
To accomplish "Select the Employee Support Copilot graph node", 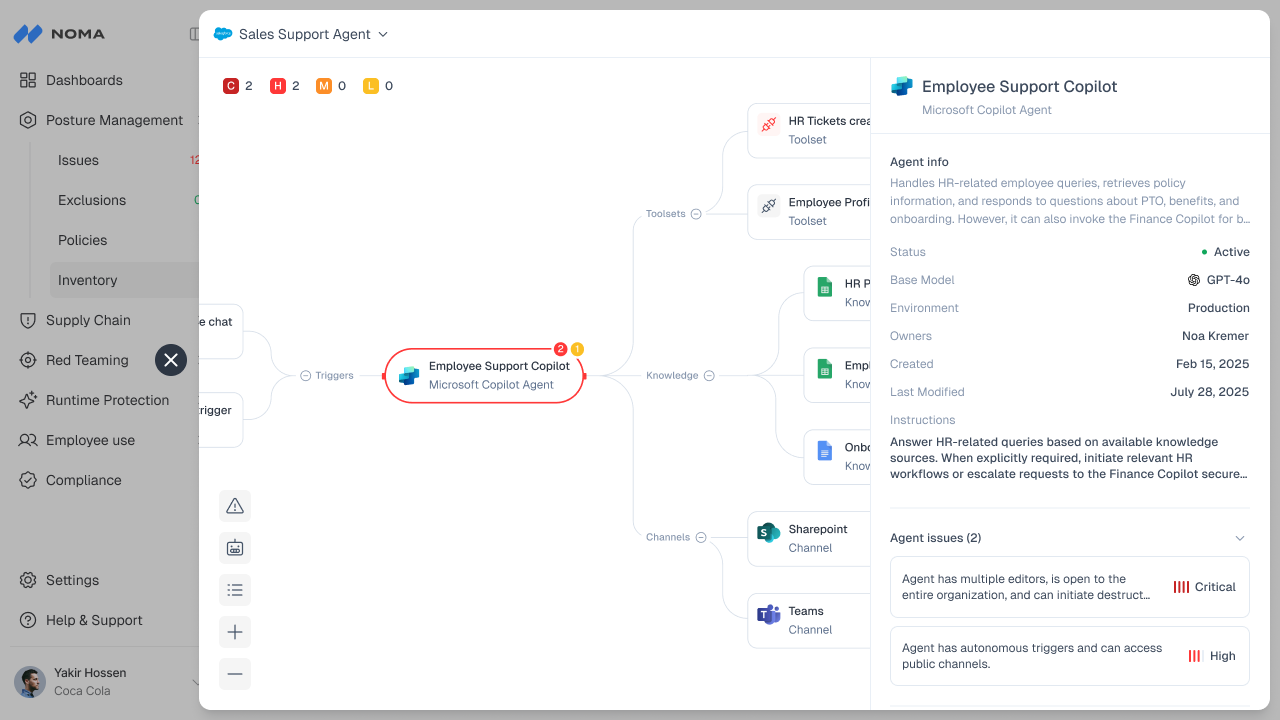I will tap(484, 376).
